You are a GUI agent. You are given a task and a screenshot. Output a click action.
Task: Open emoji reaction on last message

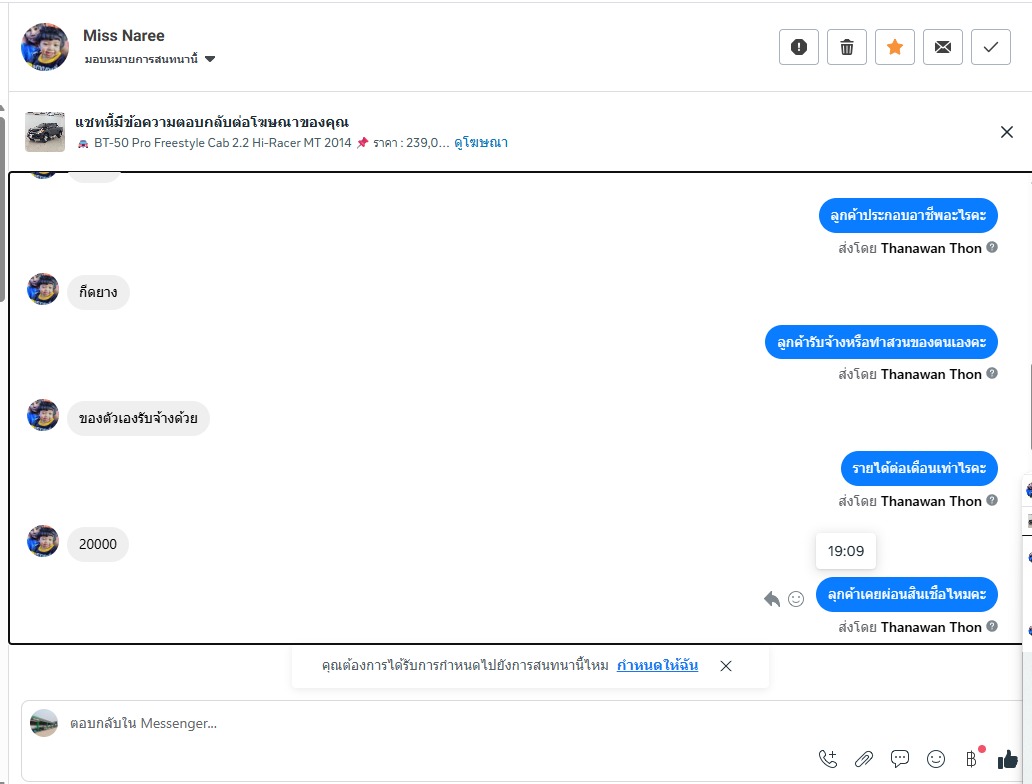pos(796,598)
